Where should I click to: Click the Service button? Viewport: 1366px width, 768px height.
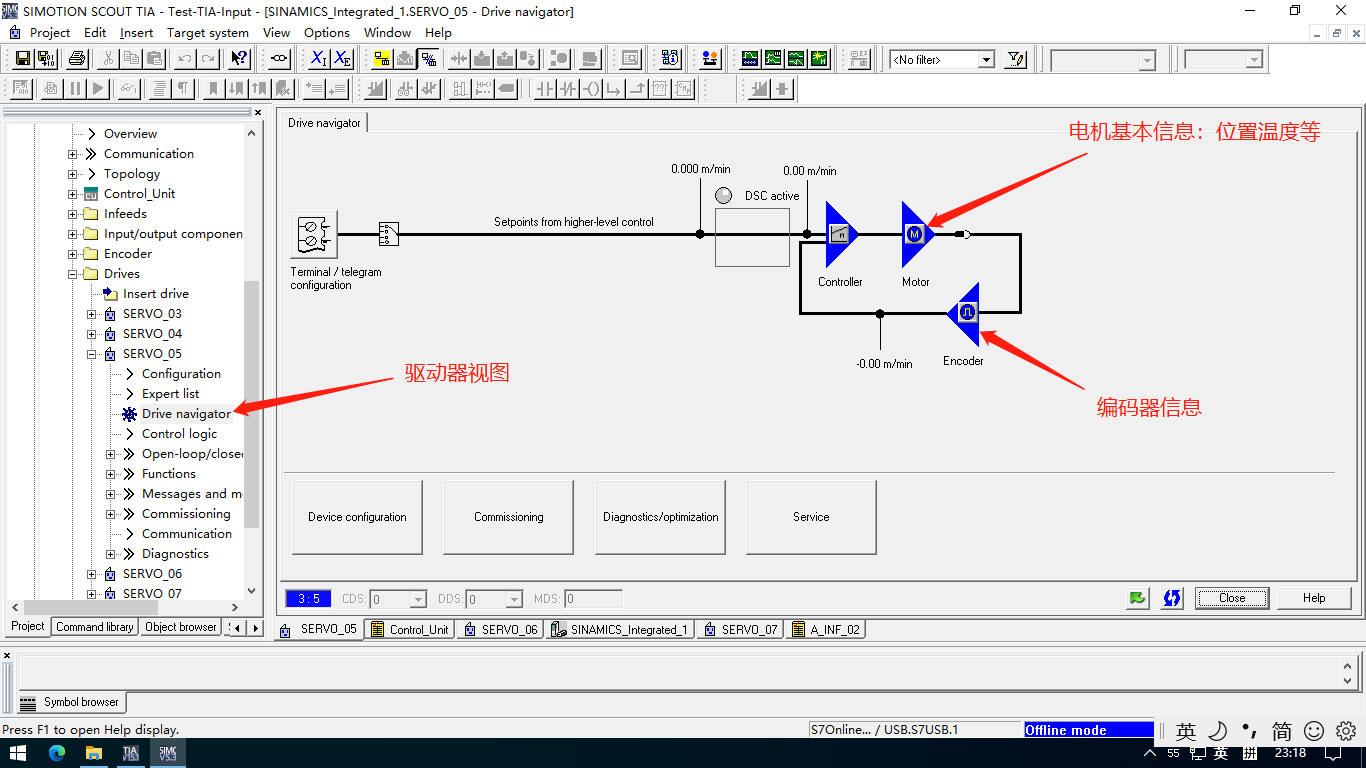point(811,517)
